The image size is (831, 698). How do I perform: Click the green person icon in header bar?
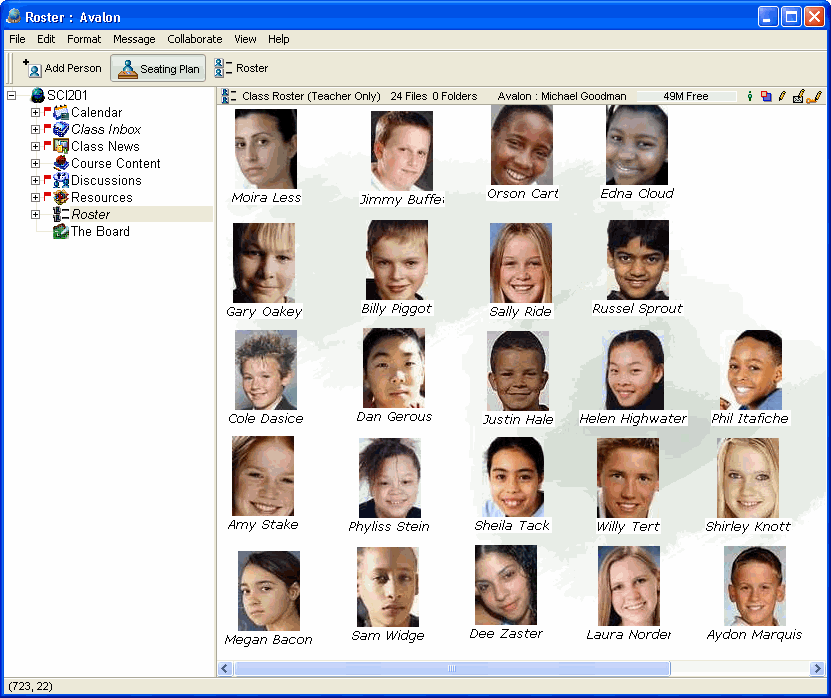click(750, 97)
